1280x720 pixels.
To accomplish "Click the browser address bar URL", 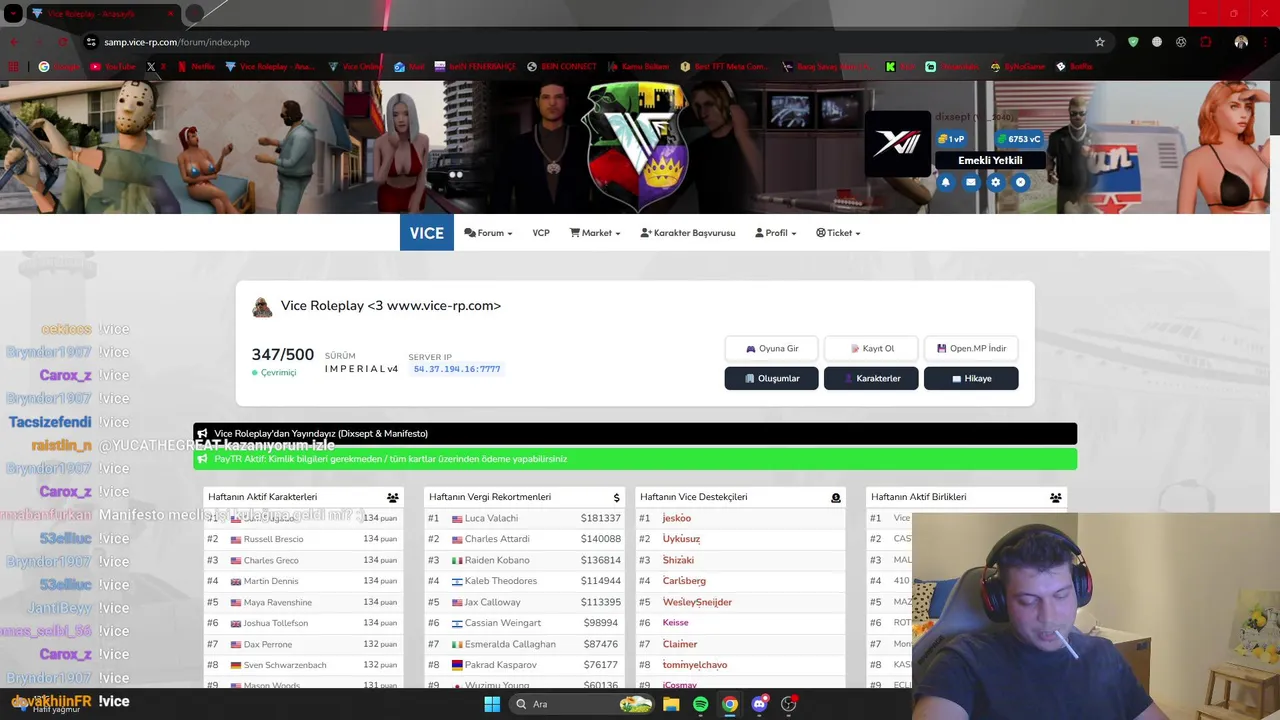I will [177, 42].
